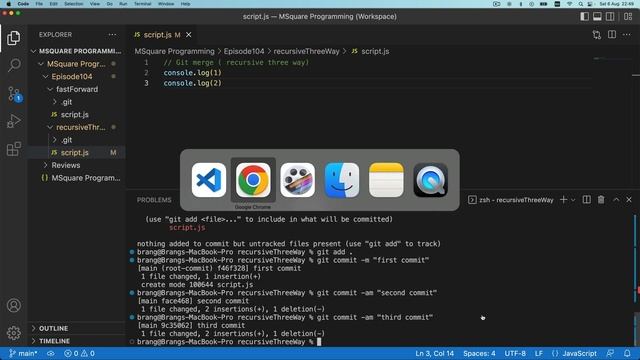
Task: Open Source Control view with badge
Action: (14, 94)
